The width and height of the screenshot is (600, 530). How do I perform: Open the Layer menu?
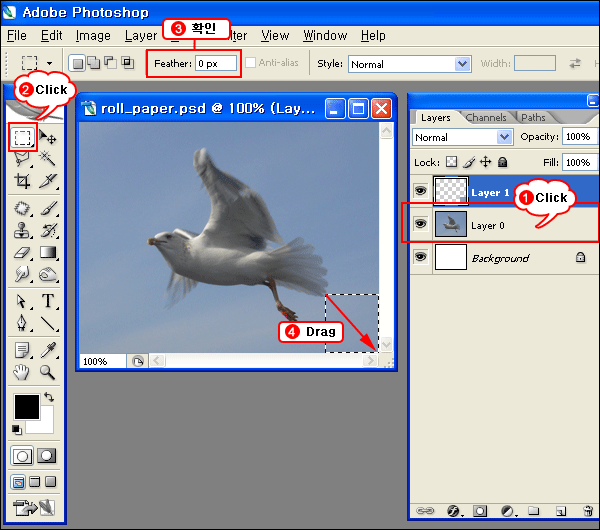pyautogui.click(x=141, y=36)
